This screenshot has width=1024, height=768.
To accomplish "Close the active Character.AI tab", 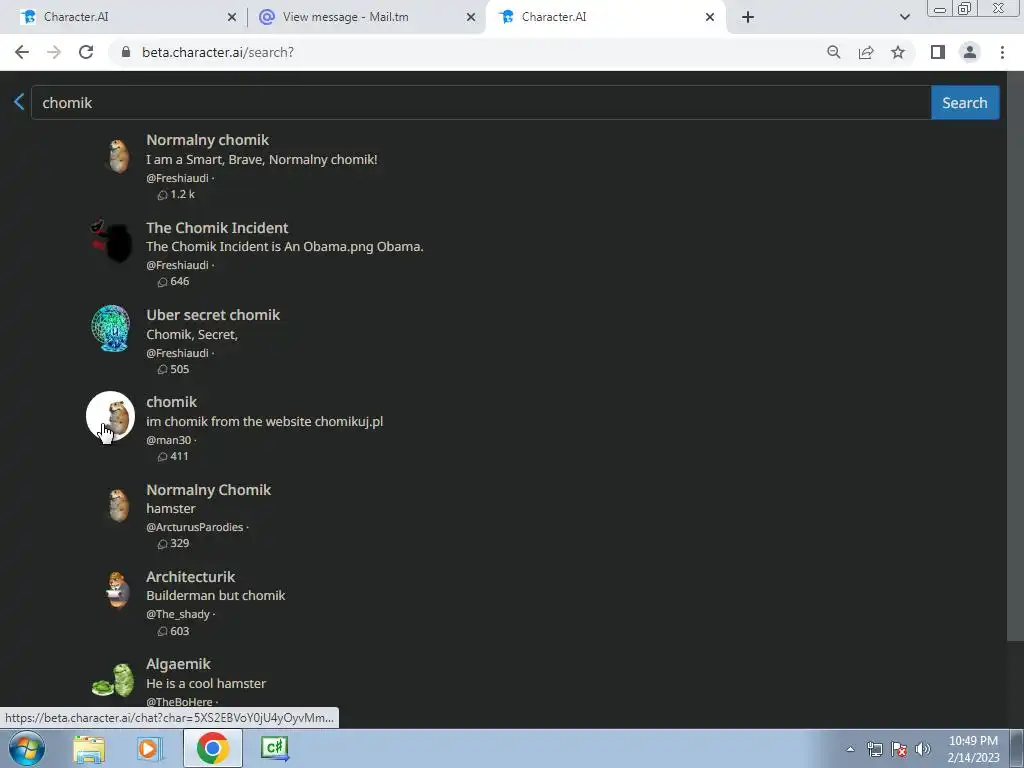I will coord(710,17).
